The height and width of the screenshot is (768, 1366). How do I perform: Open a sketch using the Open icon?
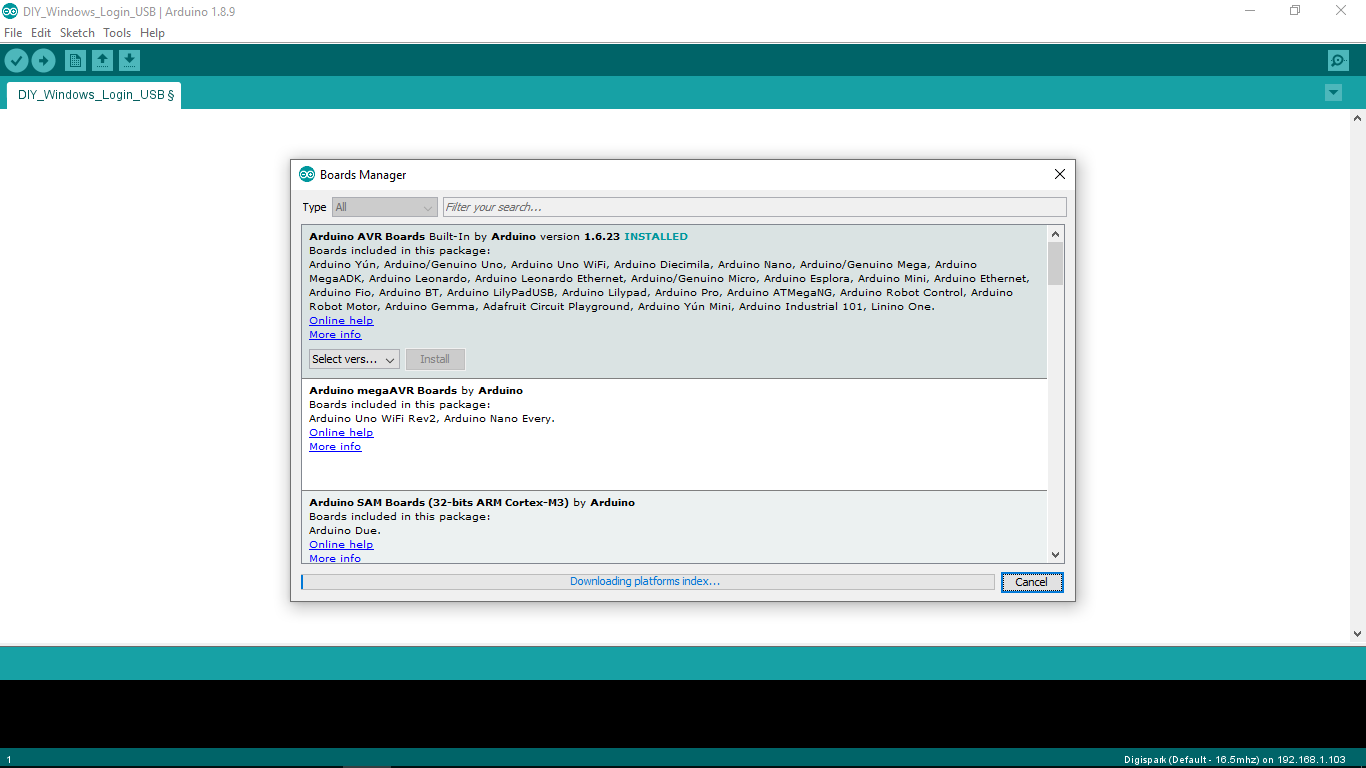tap(102, 61)
